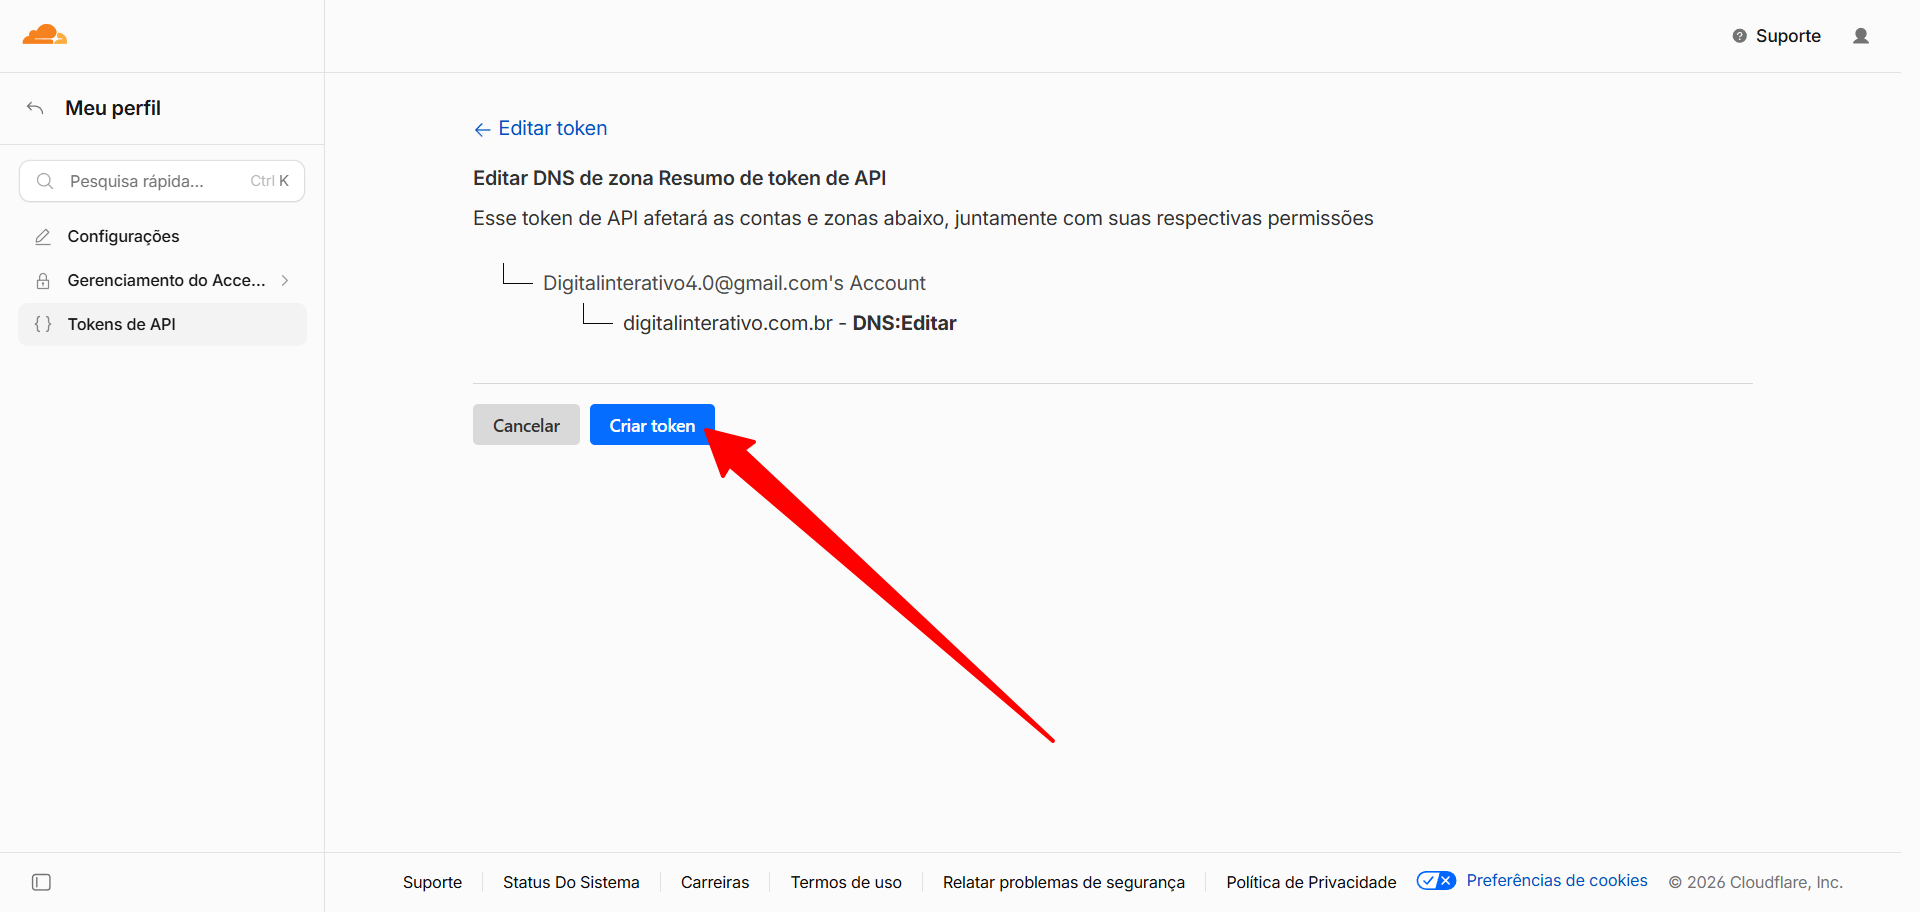Open the Carreiras footer link

(x=715, y=882)
